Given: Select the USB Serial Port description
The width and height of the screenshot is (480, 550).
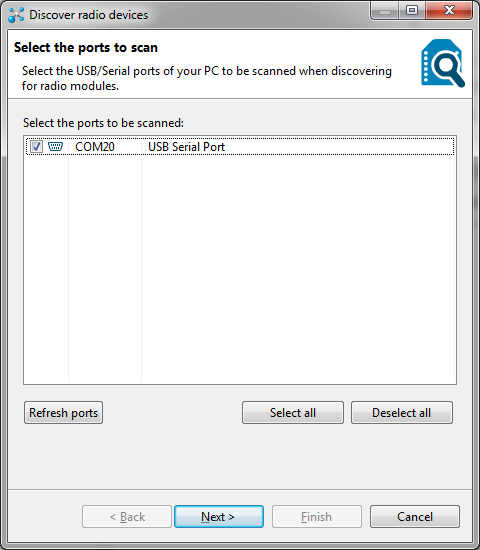Looking at the screenshot, I should click(186, 147).
